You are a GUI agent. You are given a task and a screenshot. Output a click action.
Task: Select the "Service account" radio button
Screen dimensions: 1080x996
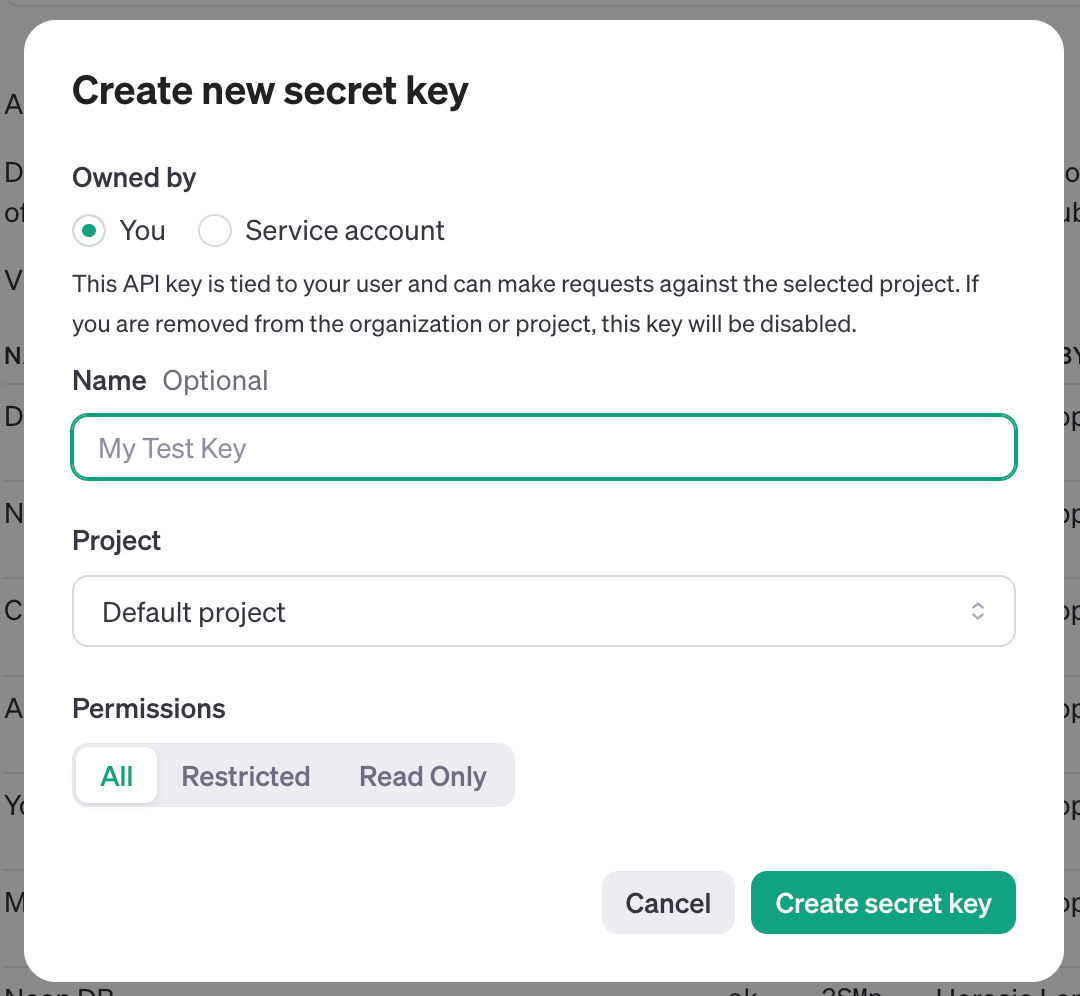[x=214, y=230]
